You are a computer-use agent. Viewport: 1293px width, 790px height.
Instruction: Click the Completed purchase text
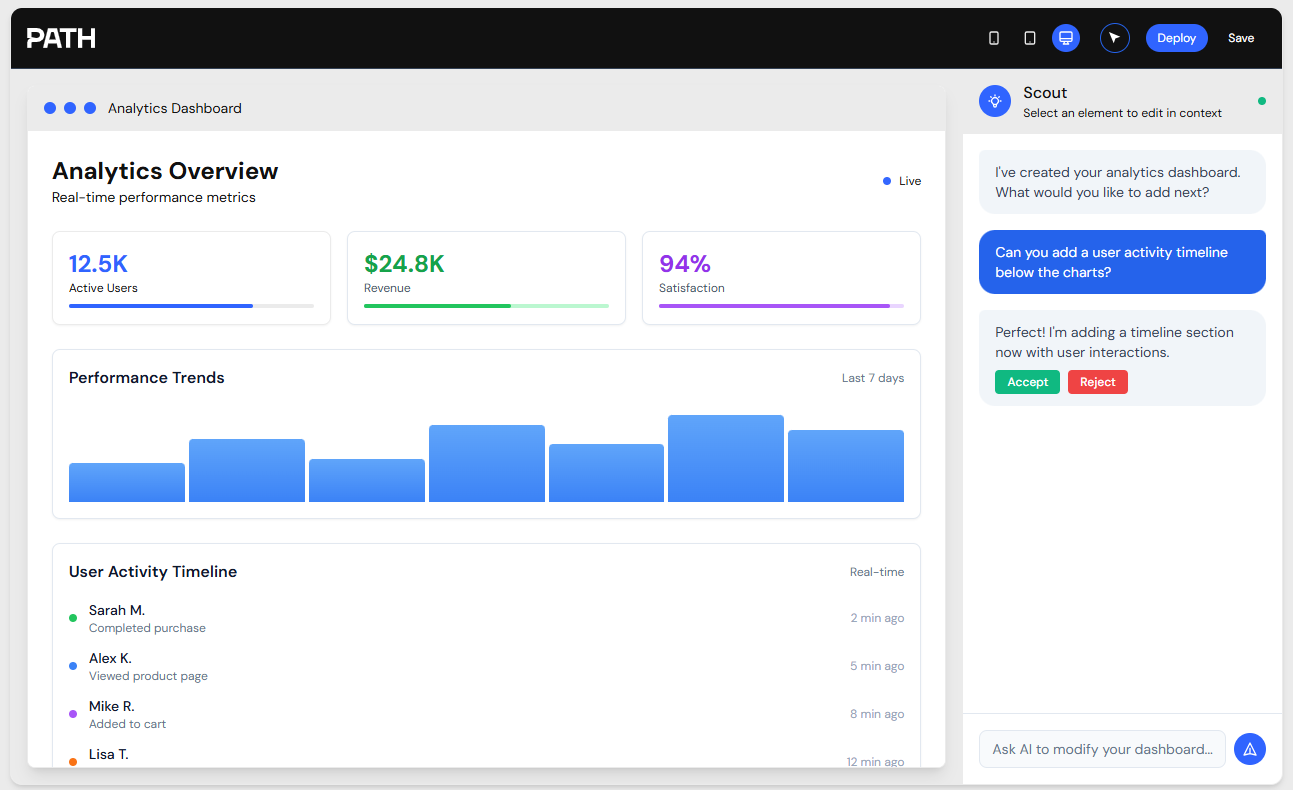tap(147, 628)
